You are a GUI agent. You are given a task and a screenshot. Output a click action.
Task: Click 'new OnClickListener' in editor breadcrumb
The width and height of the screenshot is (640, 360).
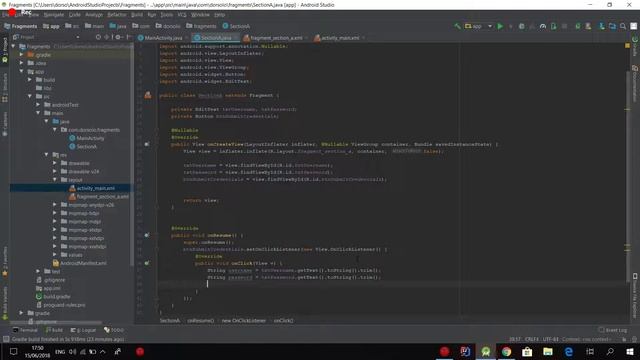(x=244, y=320)
